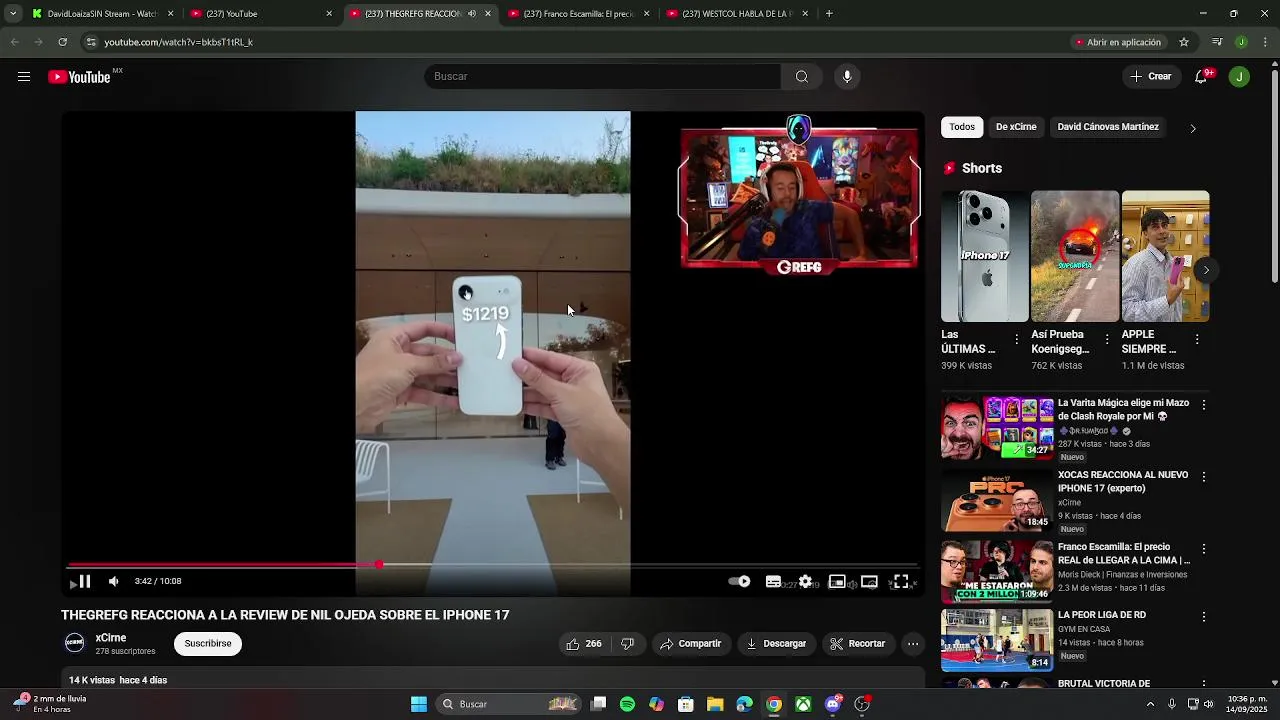Image resolution: width=1280 pixels, height=720 pixels.
Task: Open Spotify from the taskbar
Action: [x=627, y=705]
